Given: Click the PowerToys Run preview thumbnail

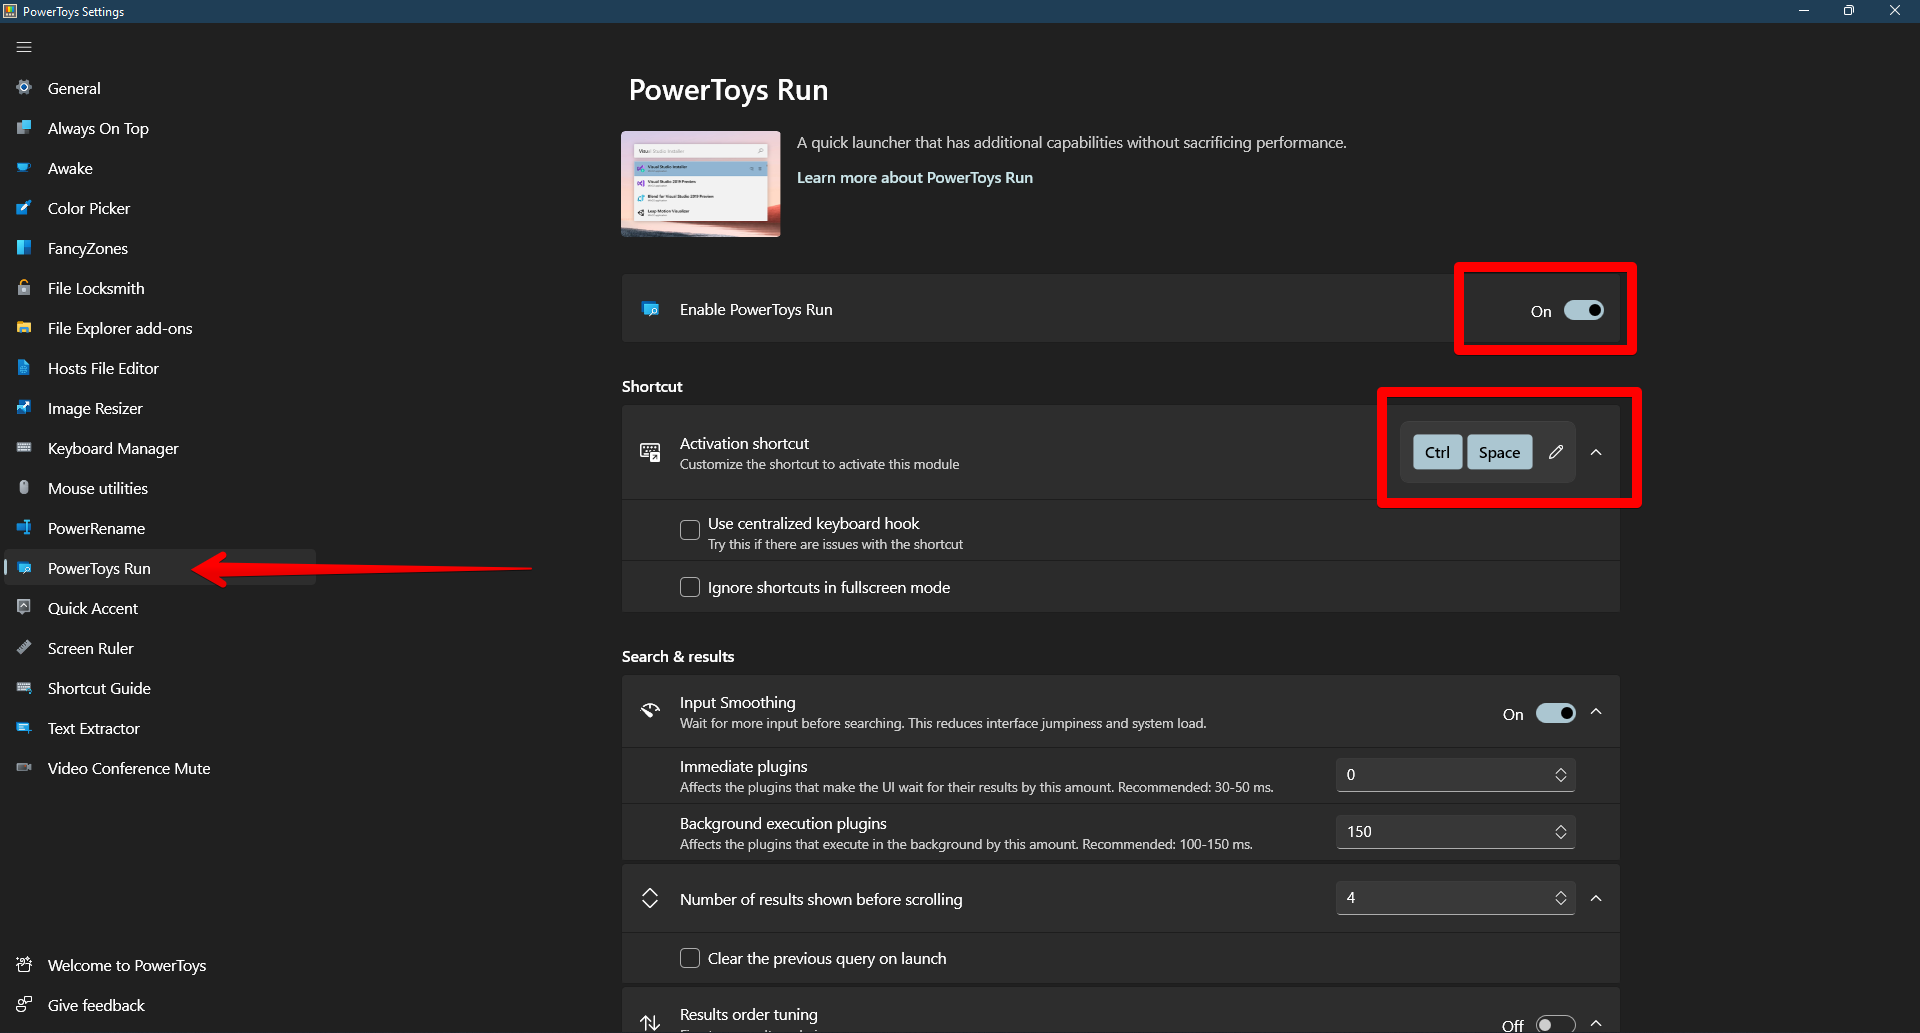Looking at the screenshot, I should click(x=700, y=183).
